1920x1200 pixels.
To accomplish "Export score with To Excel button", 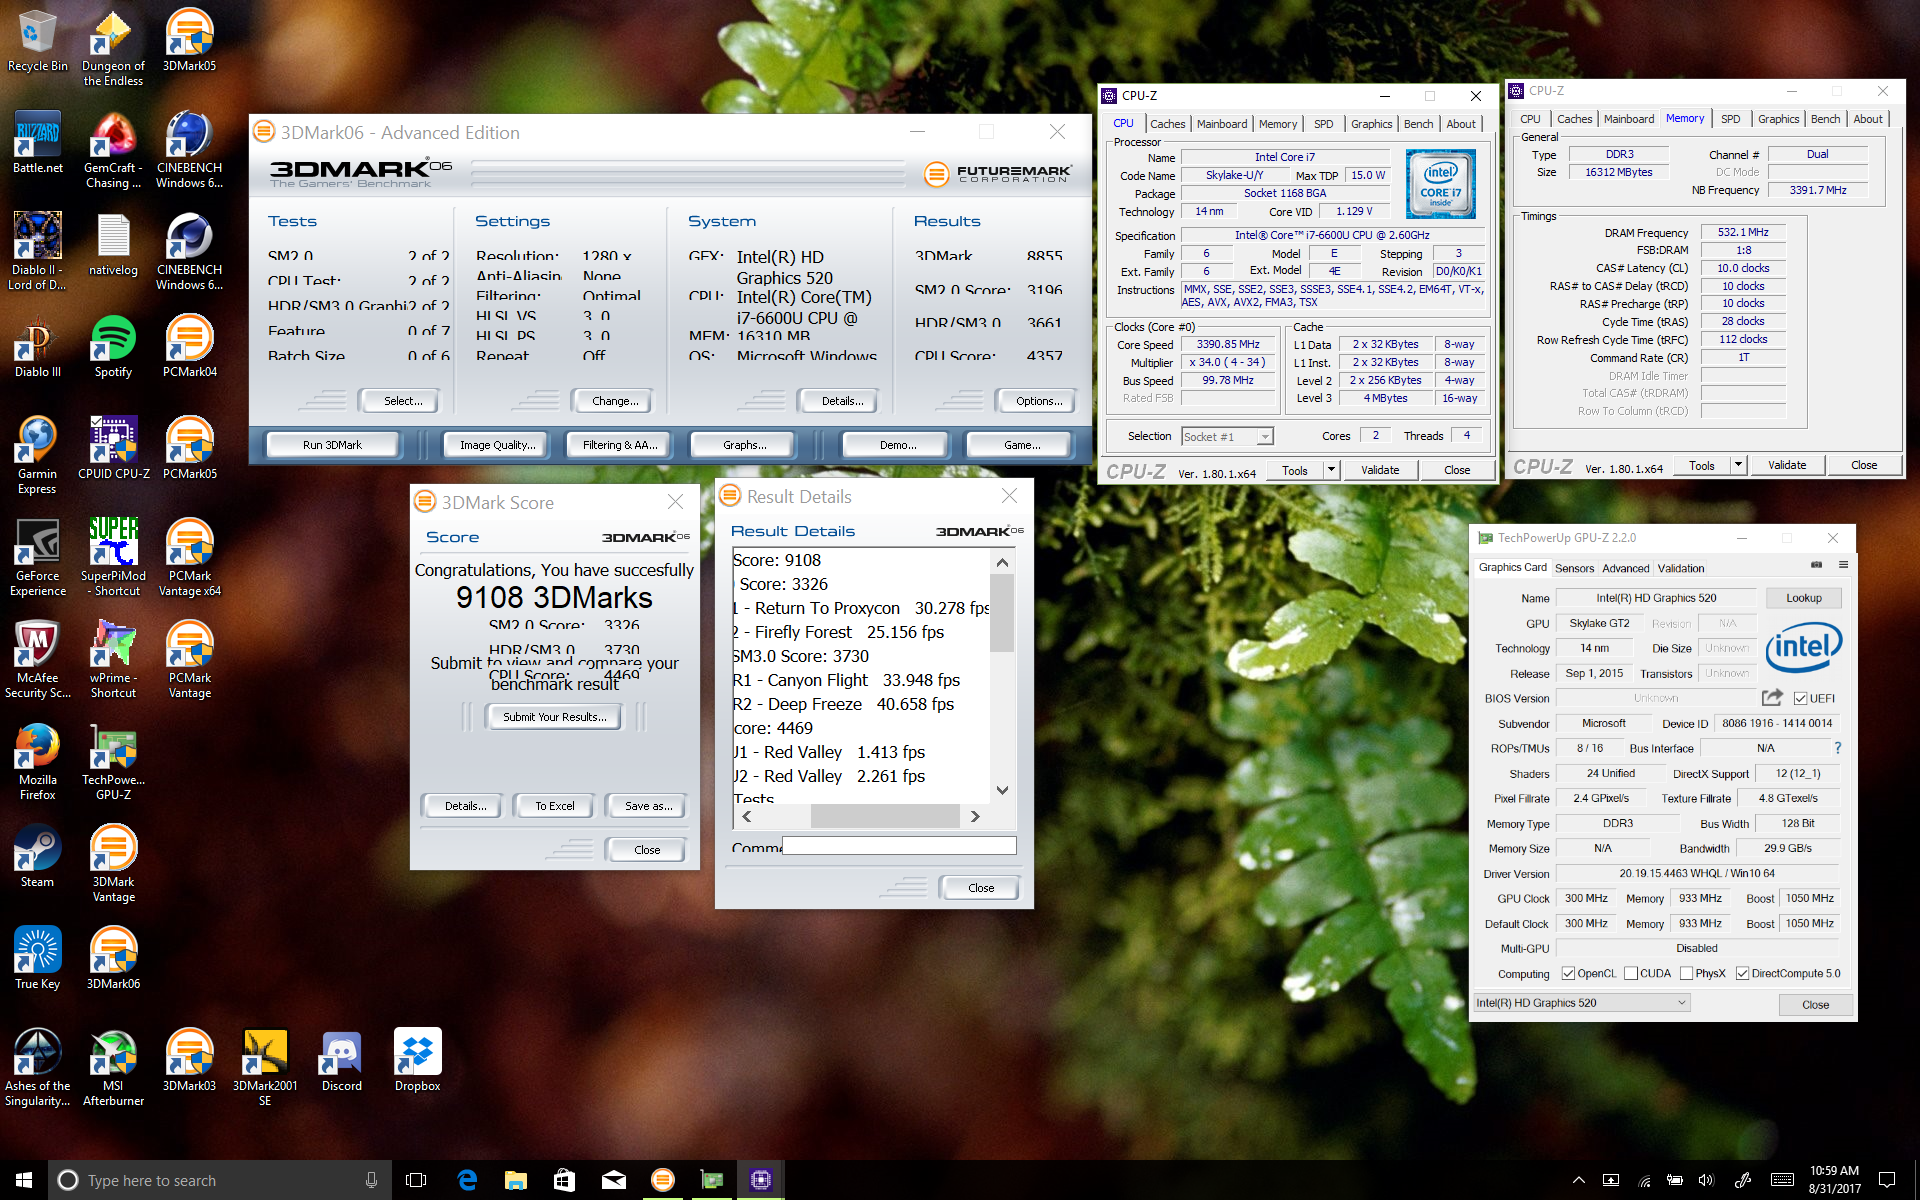I will (x=554, y=806).
